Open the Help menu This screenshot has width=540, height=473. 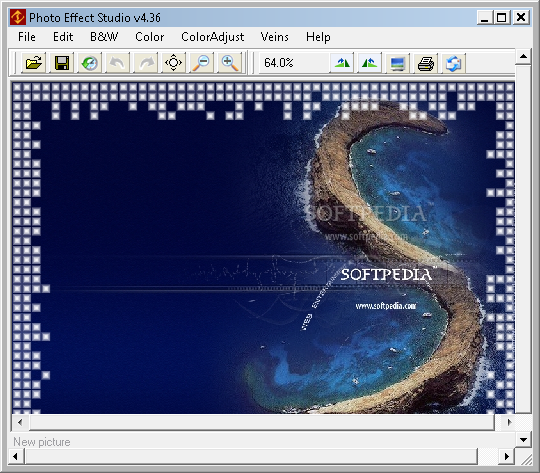click(318, 37)
